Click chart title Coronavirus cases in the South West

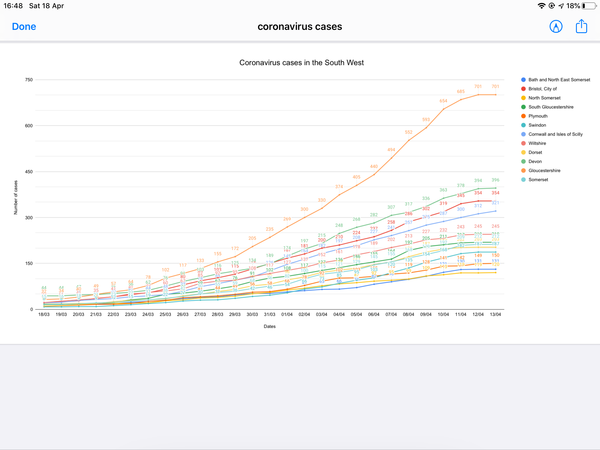tap(302, 62)
